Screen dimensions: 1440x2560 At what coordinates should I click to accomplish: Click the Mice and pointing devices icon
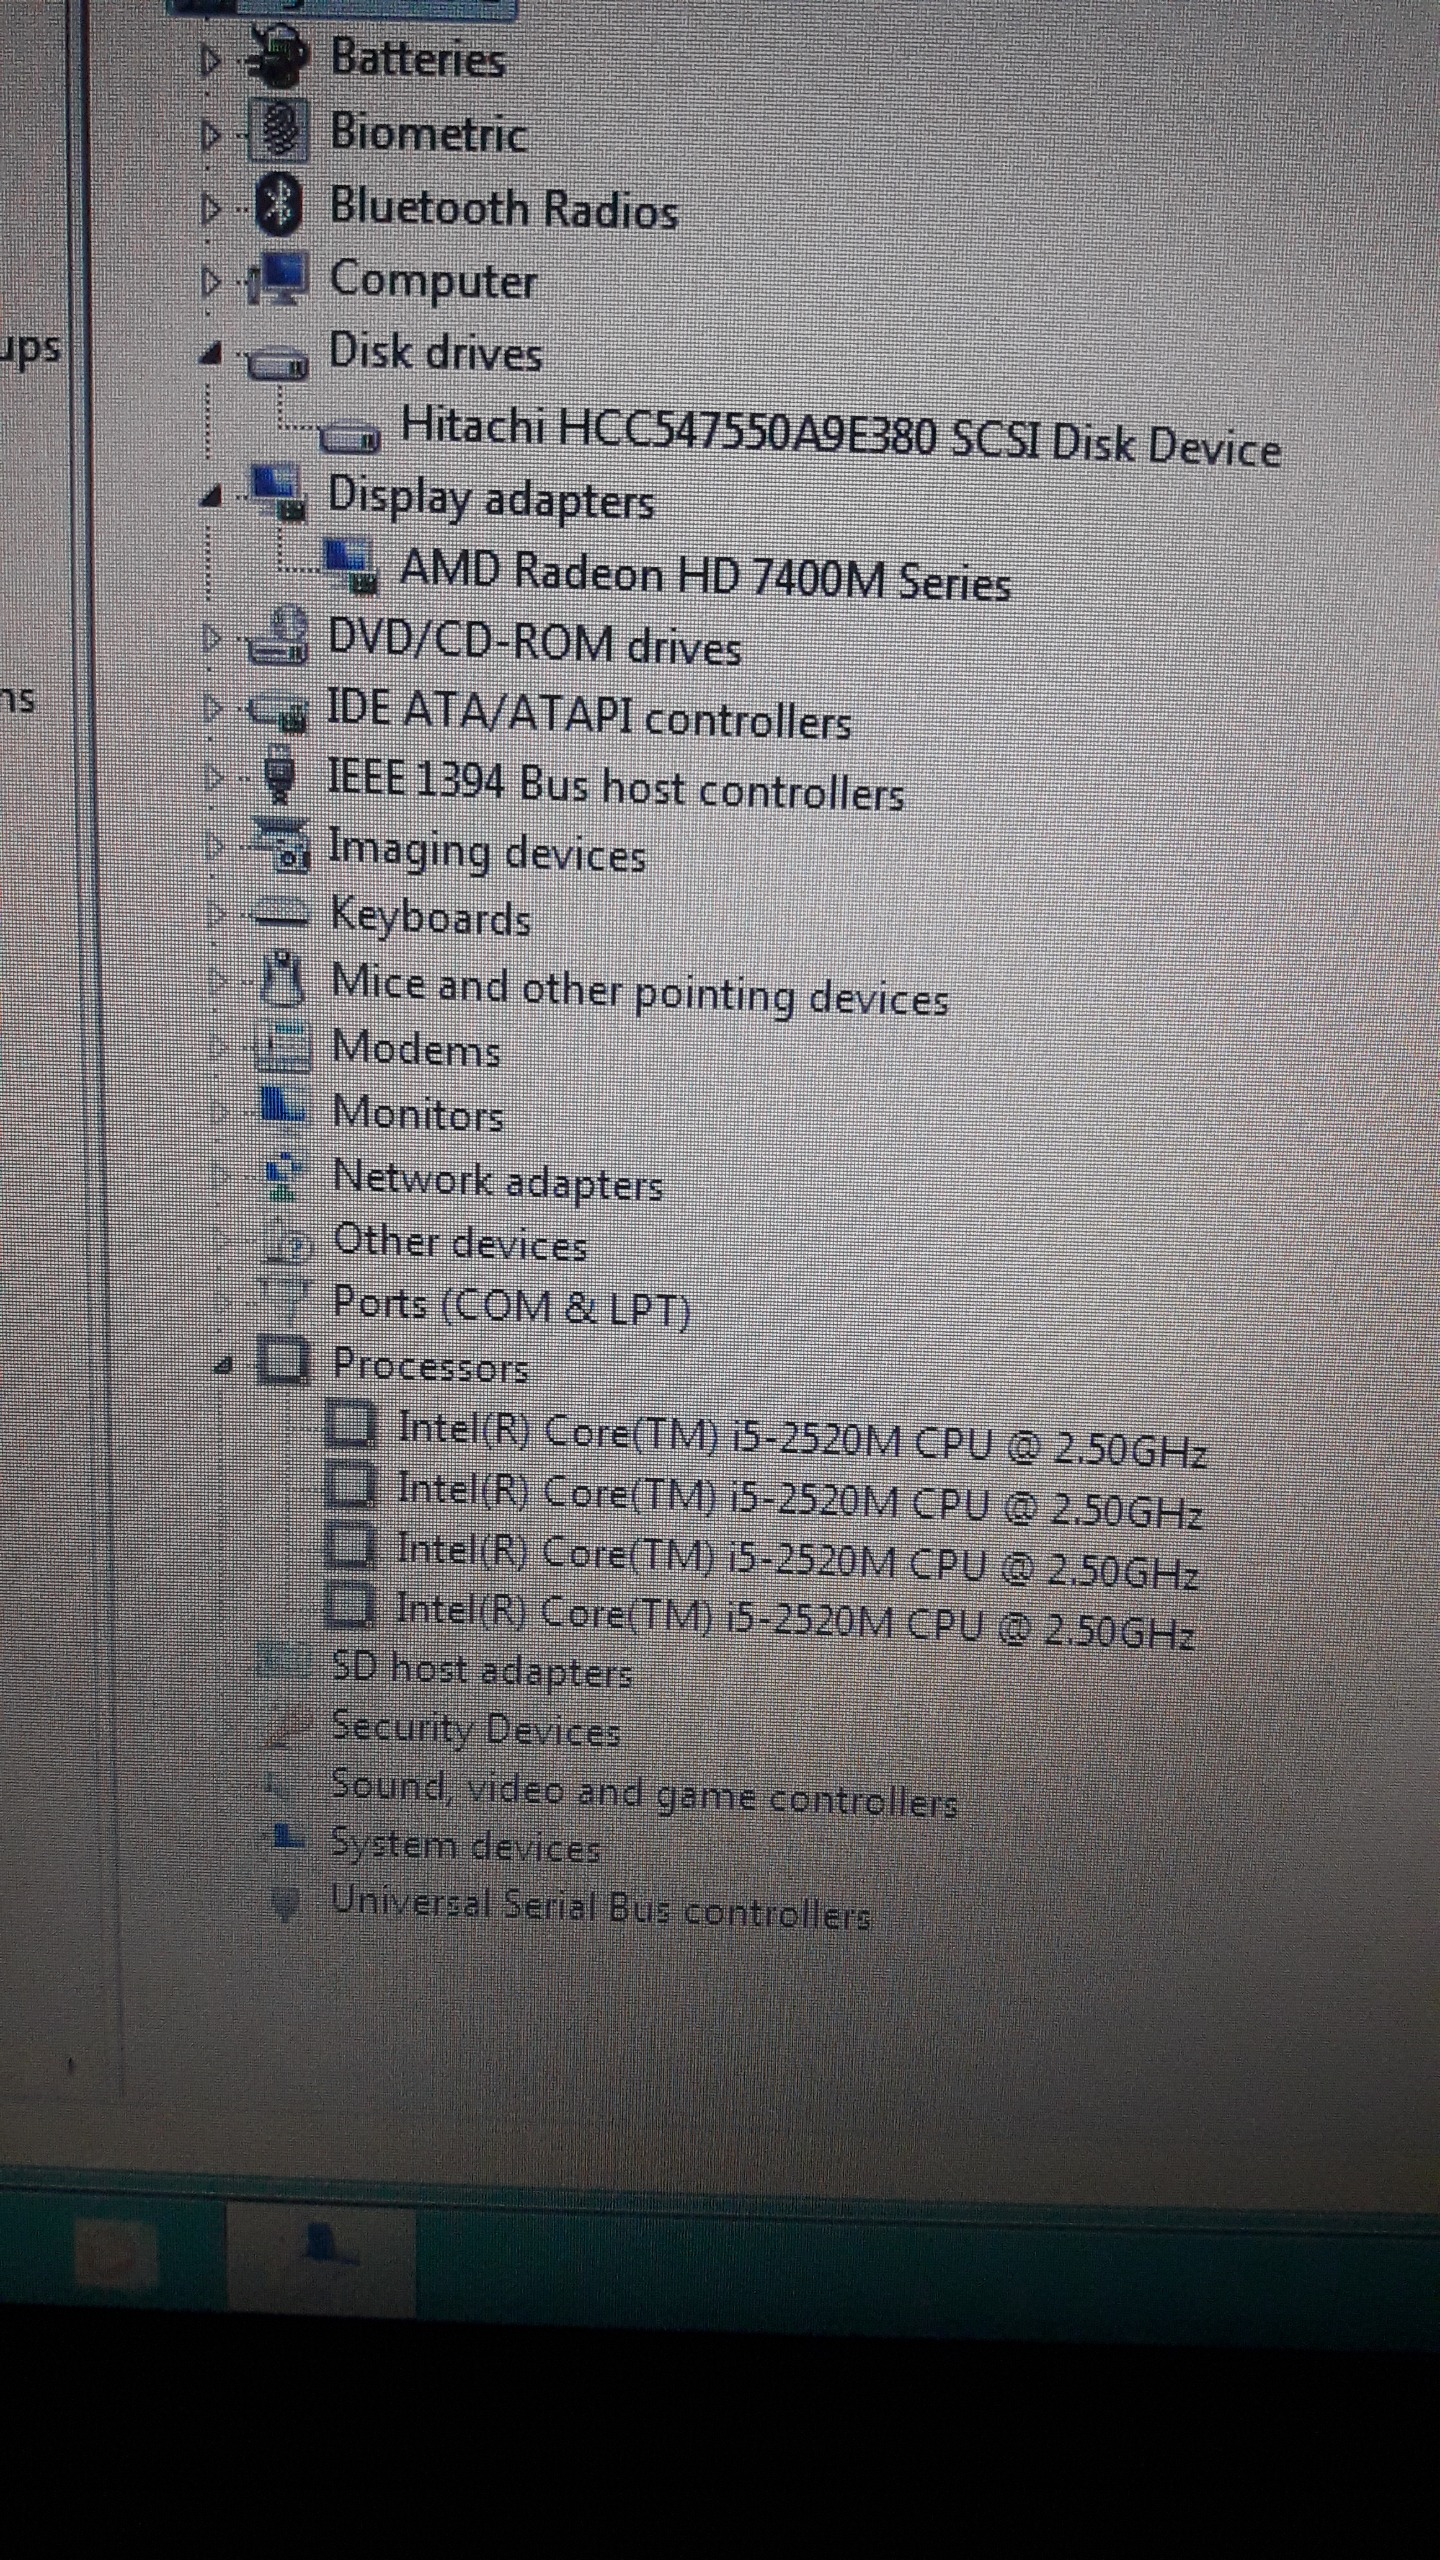(282, 979)
